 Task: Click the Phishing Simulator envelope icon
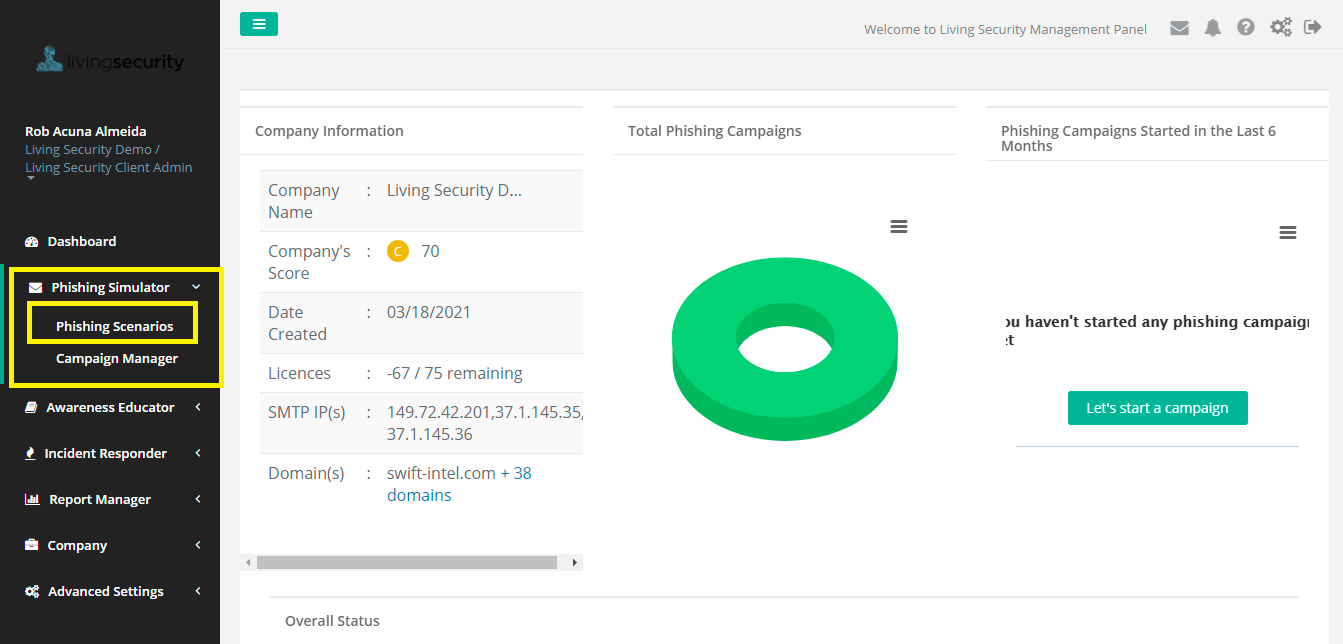coord(36,287)
